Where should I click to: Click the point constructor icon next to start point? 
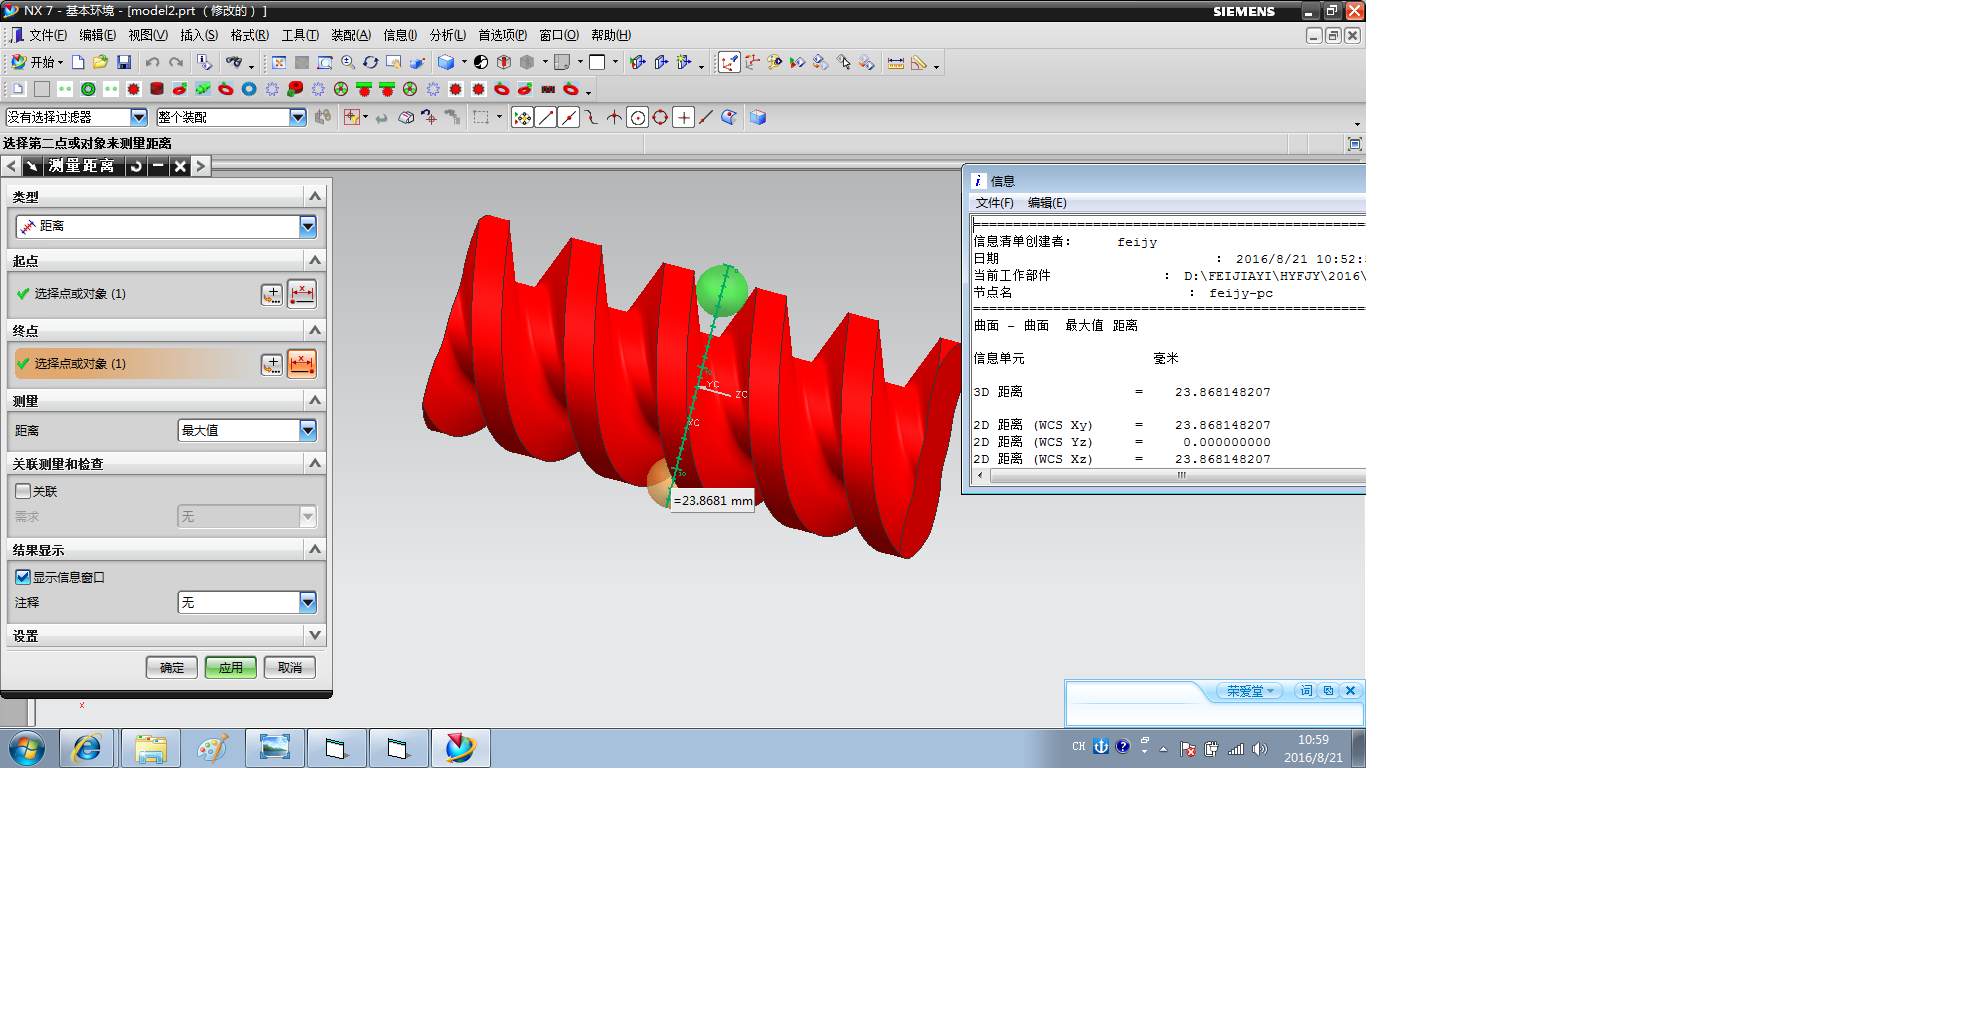[x=271, y=294]
